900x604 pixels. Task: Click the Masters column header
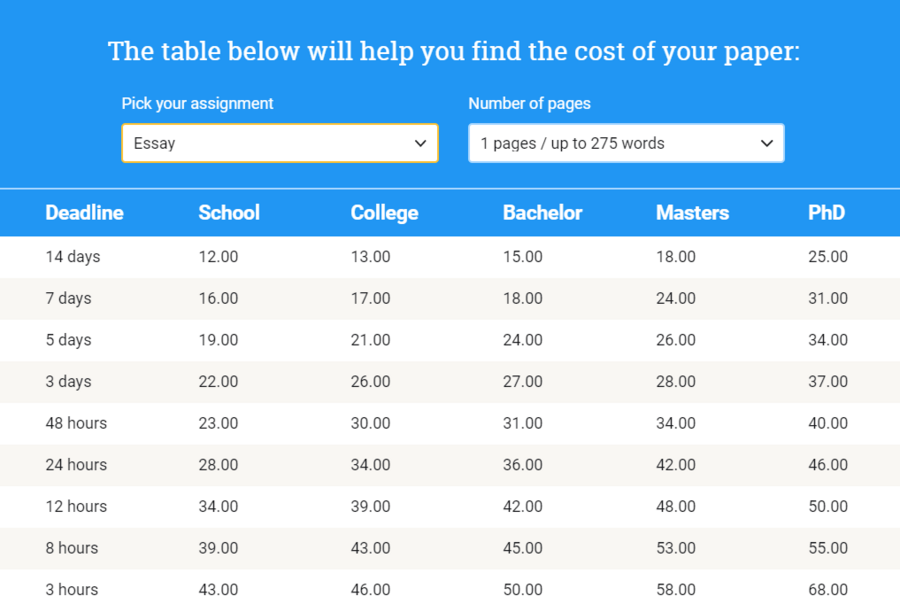click(692, 213)
